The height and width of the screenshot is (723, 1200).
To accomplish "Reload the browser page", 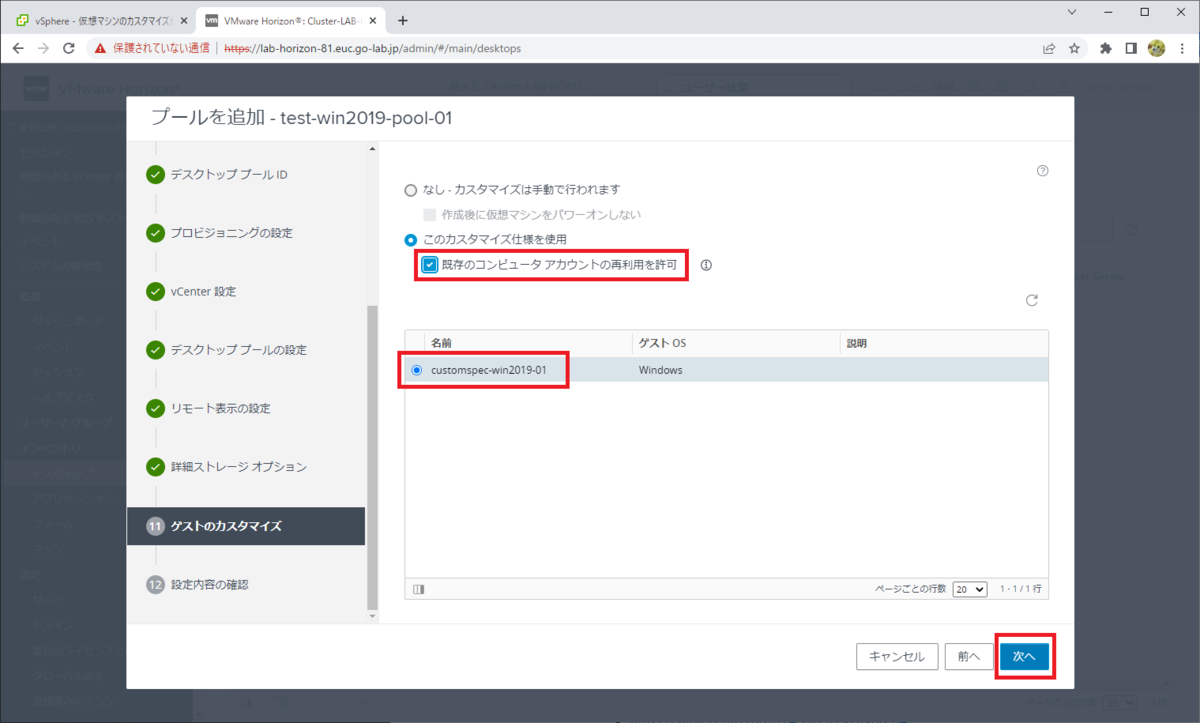I will (x=69, y=48).
